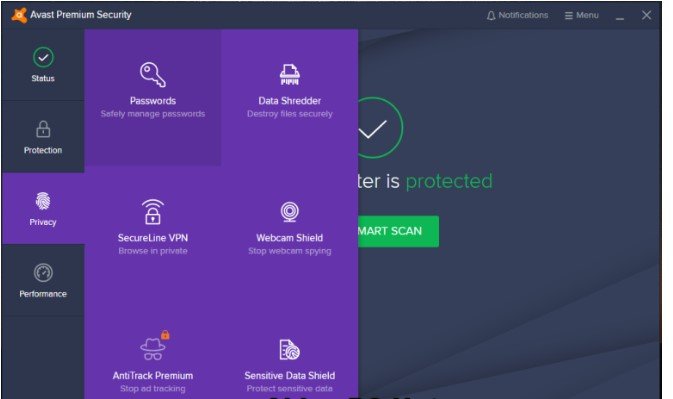The height and width of the screenshot is (399, 673).
Task: Open the Protection section in sidebar
Action: [x=43, y=137]
